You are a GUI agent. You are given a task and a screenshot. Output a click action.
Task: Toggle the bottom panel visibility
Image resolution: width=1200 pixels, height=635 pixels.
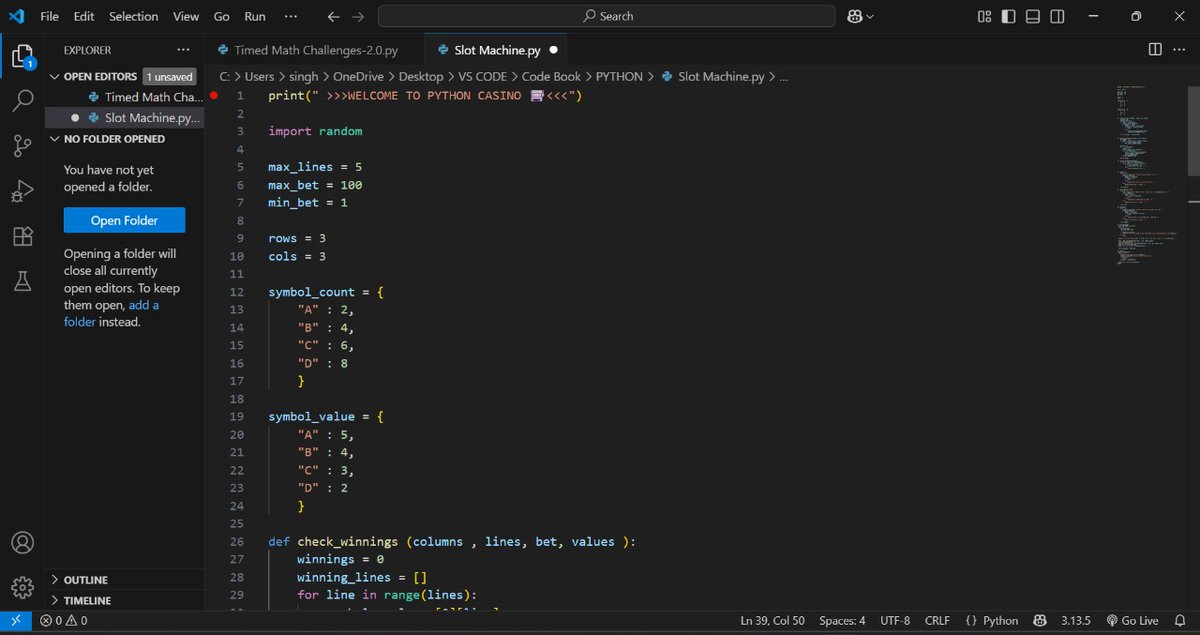tap(1033, 16)
